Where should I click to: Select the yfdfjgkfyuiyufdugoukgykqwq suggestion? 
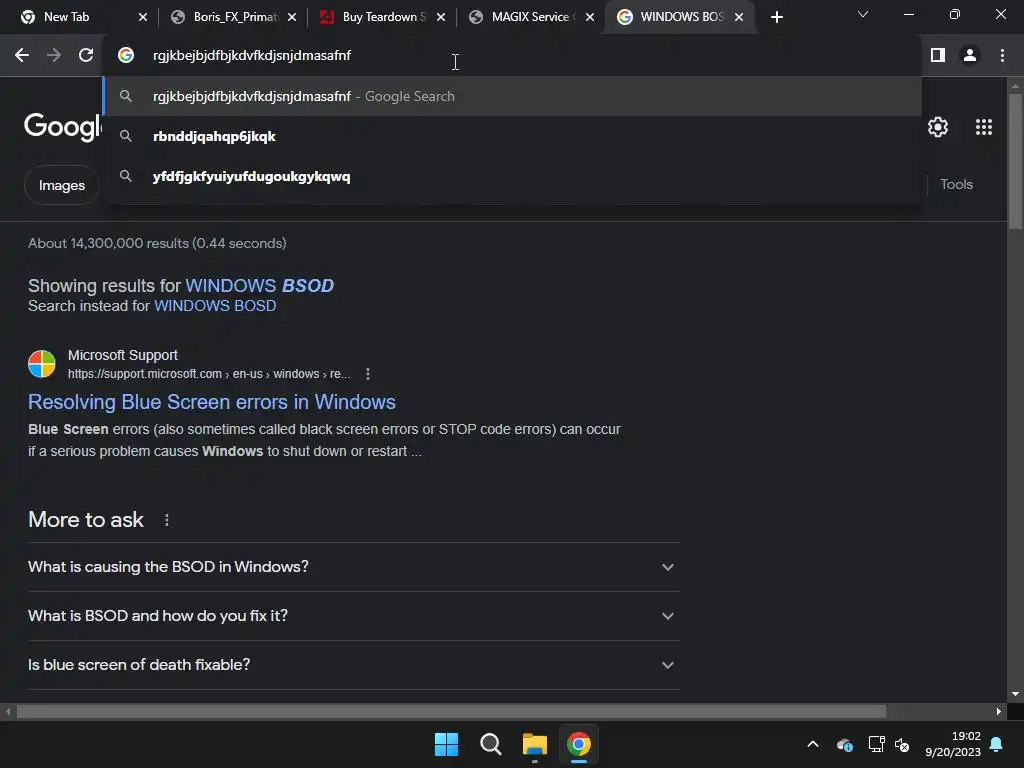[512, 177]
